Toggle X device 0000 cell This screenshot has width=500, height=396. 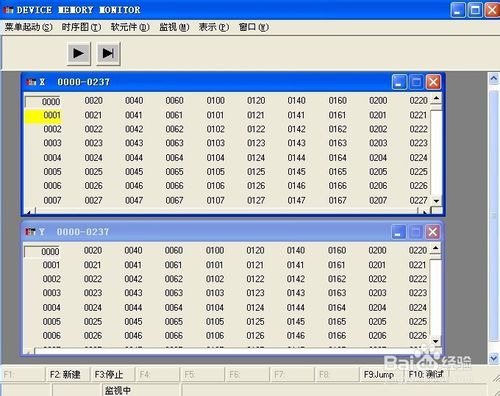coord(43,101)
